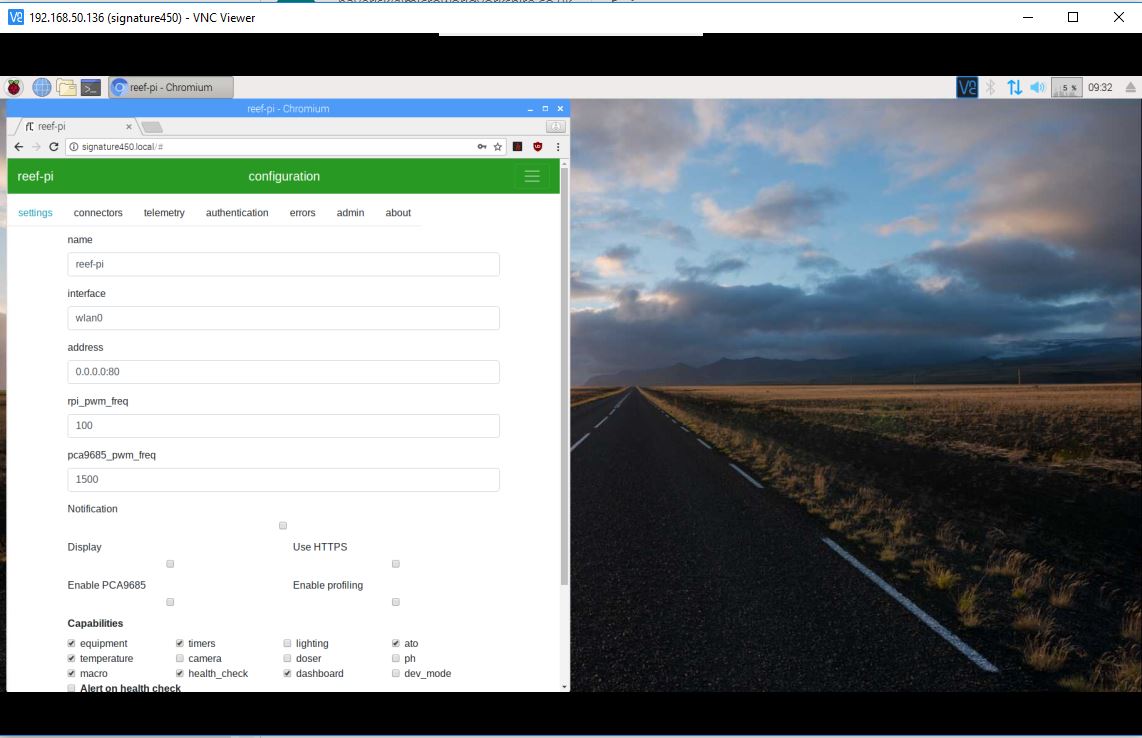Click the reef-pi brand link

pos(36,176)
